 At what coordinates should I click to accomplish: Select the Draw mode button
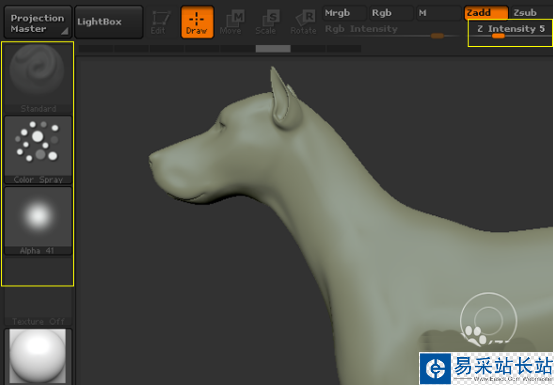coord(197,22)
